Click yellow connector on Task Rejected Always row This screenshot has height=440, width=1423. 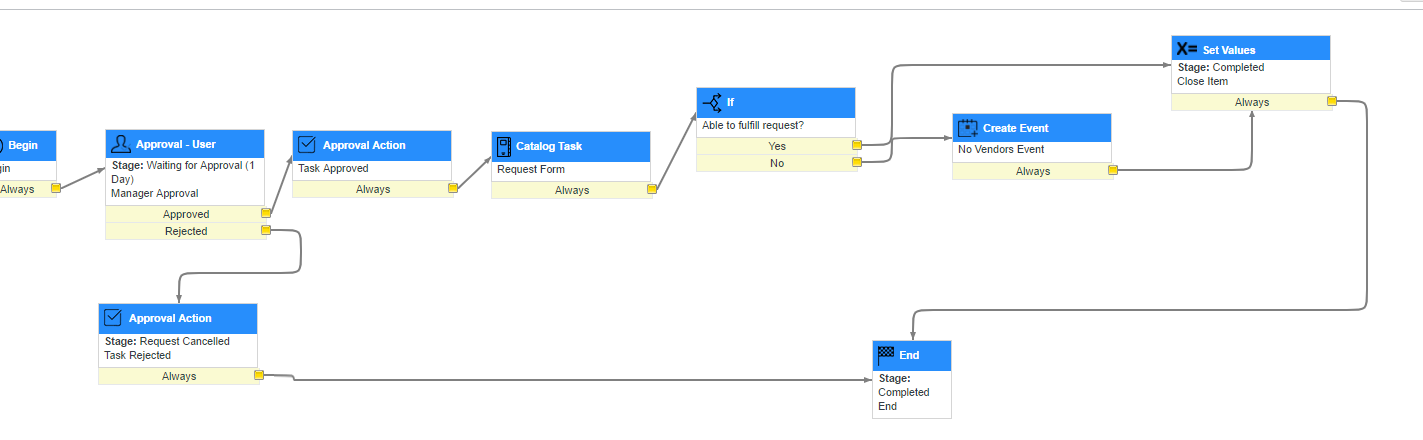[x=259, y=375]
